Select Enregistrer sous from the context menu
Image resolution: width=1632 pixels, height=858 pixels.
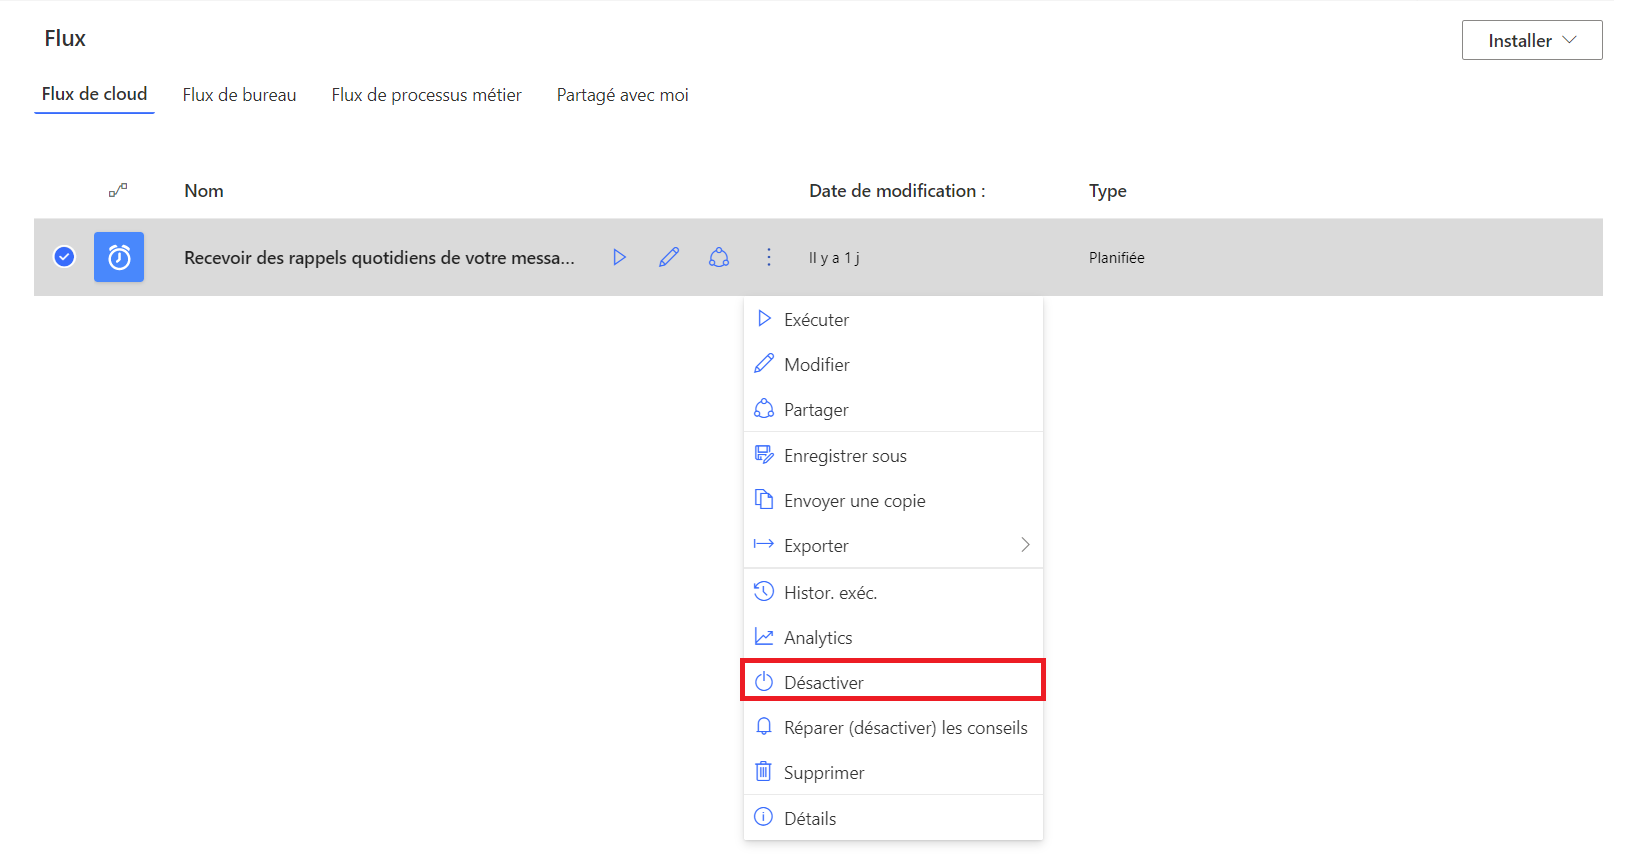(845, 456)
